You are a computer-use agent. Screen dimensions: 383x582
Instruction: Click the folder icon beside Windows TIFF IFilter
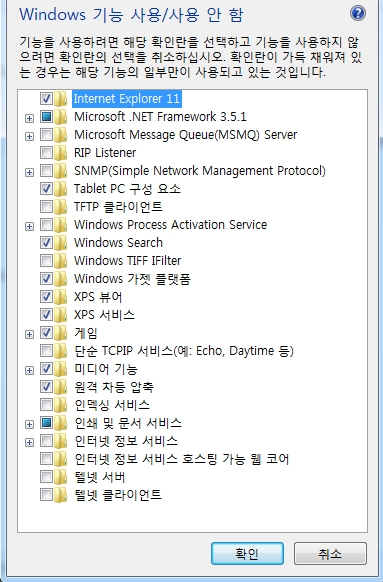[60, 261]
